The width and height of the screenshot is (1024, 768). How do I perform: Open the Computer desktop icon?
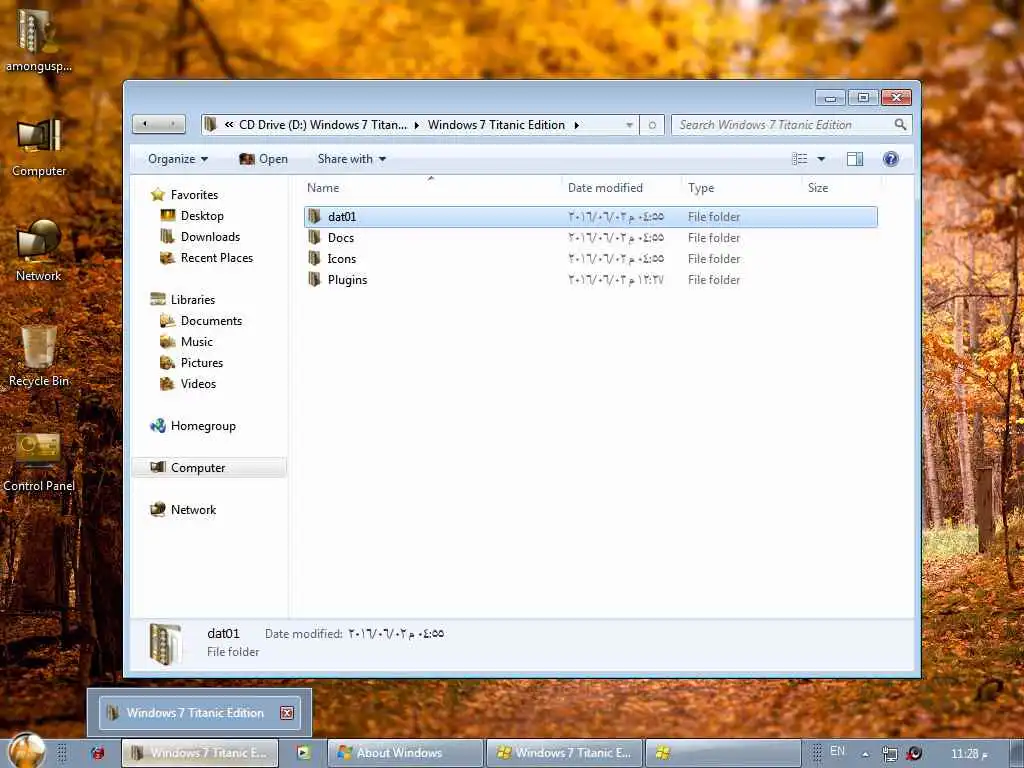tap(39, 148)
